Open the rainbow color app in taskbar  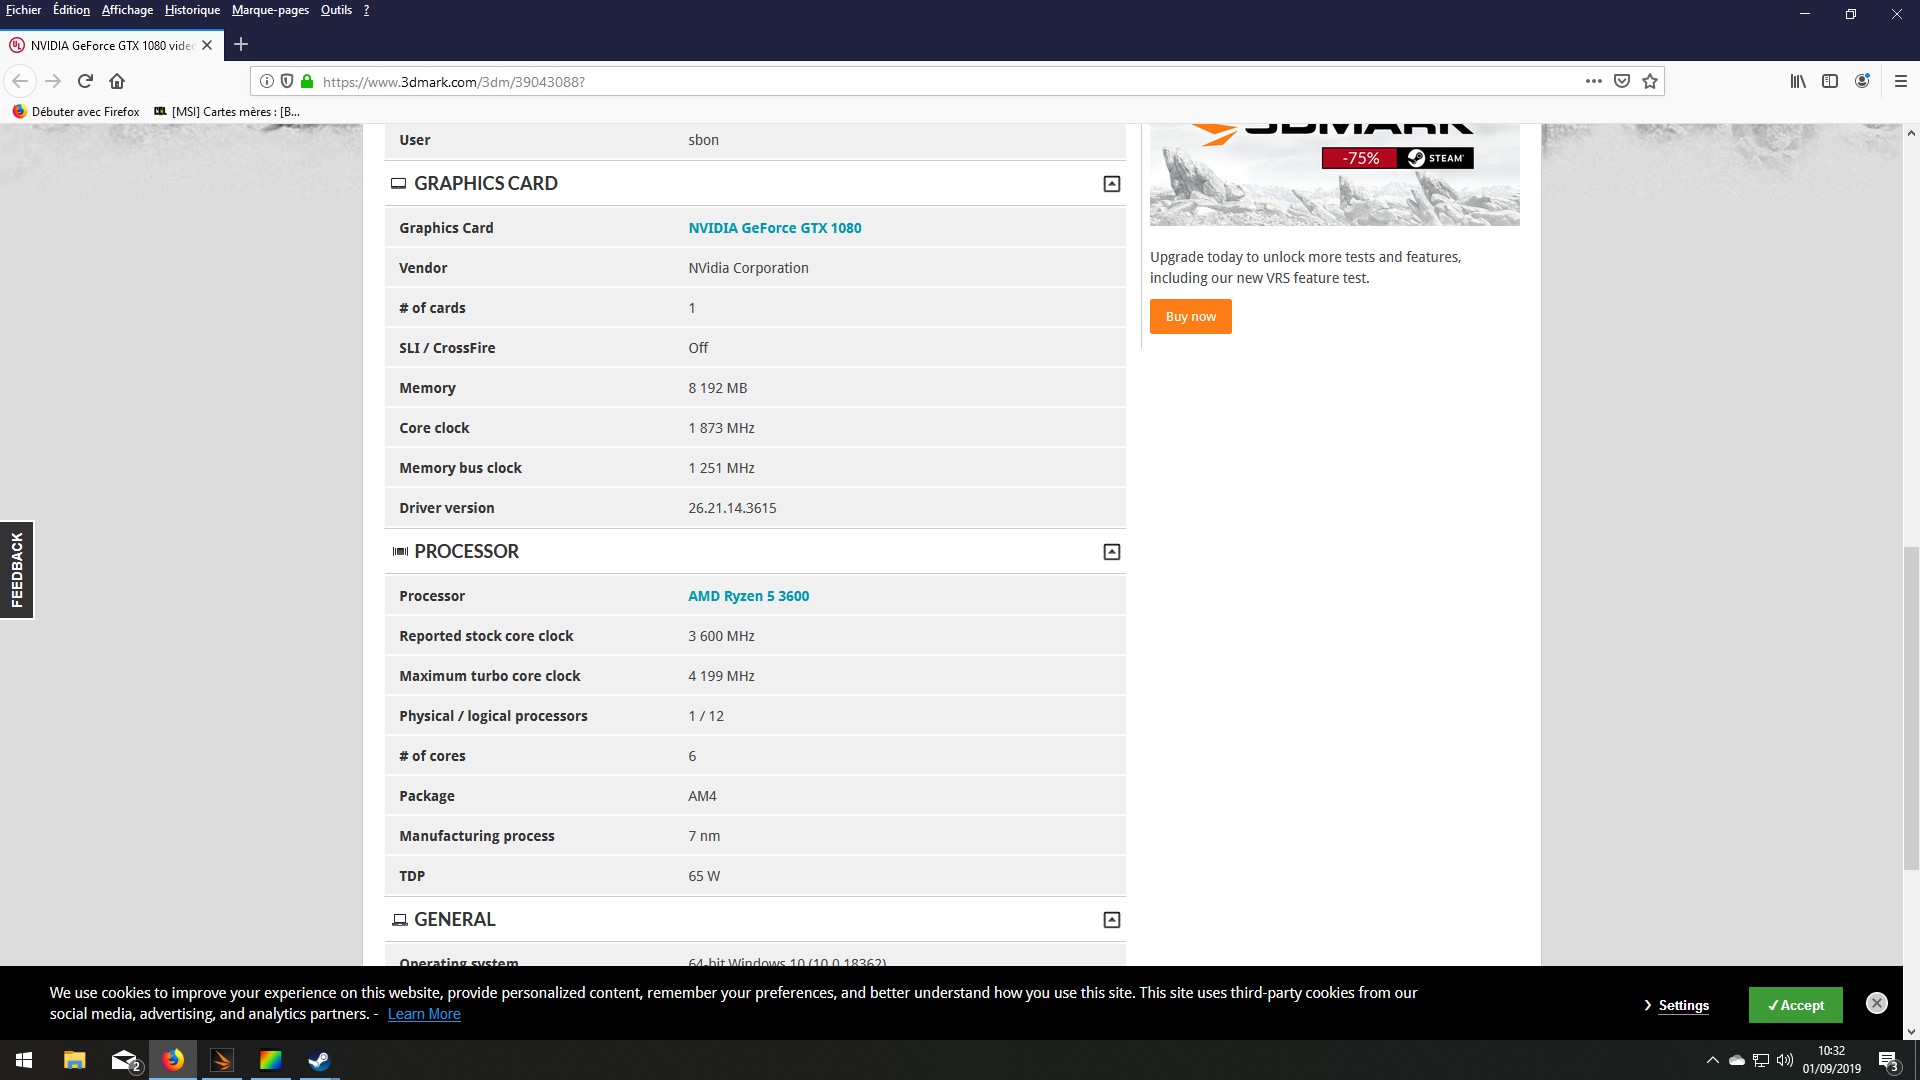click(x=271, y=1060)
